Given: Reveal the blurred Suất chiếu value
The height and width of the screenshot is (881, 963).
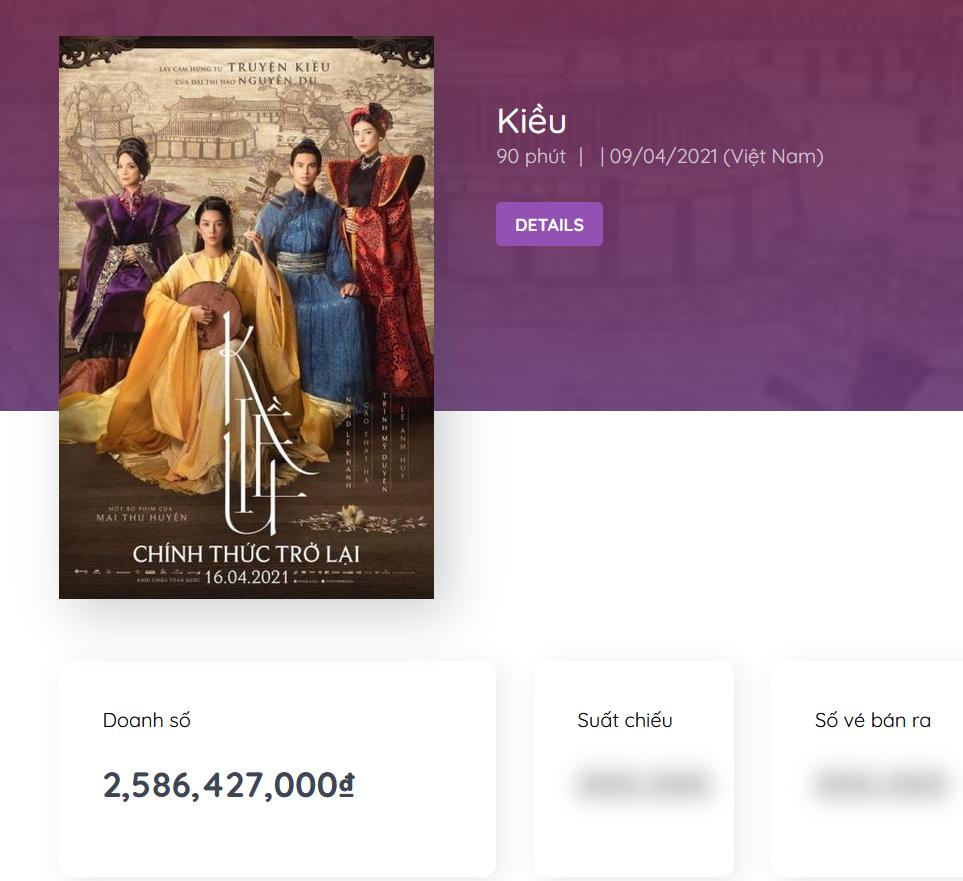Looking at the screenshot, I should [643, 784].
